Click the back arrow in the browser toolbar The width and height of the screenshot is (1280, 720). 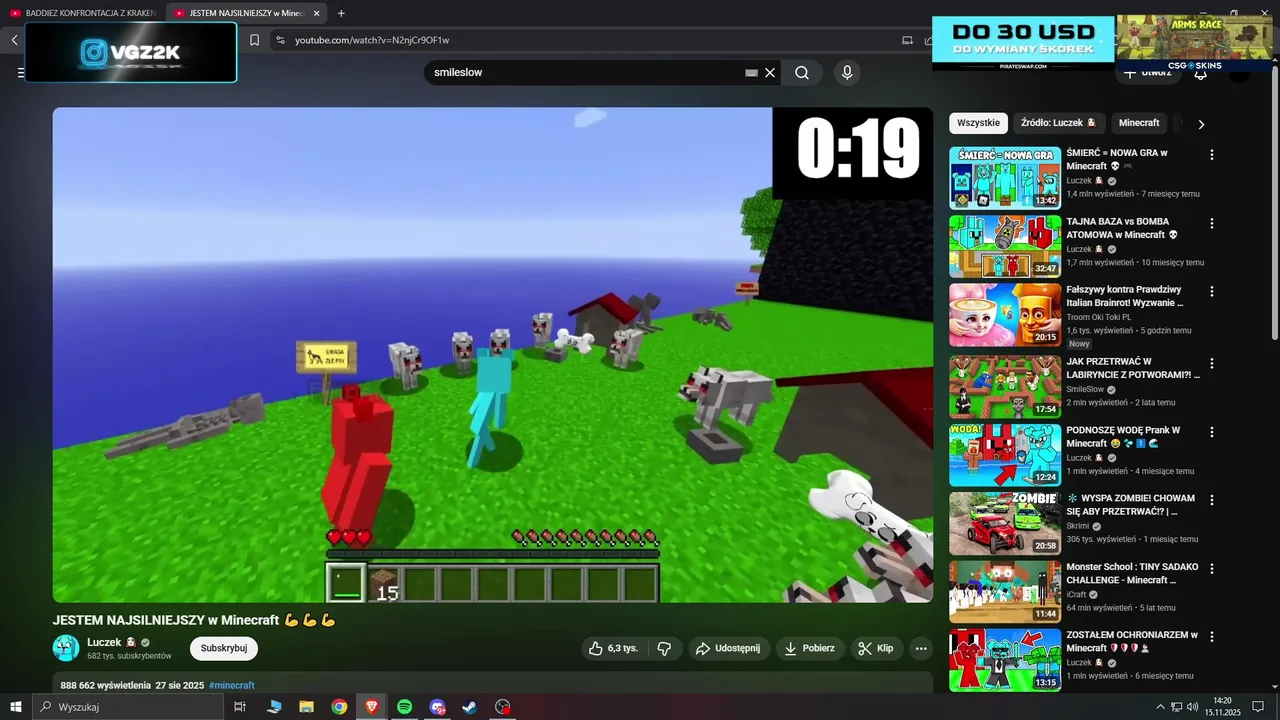click(14, 40)
